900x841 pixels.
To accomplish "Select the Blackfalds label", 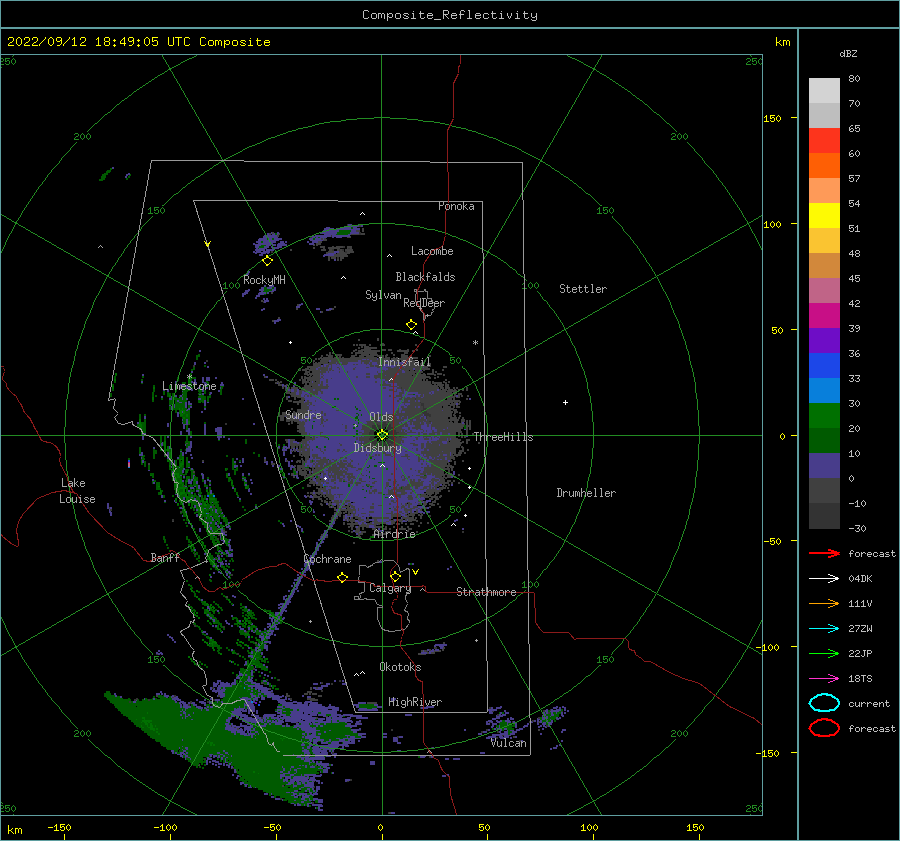I will click(425, 277).
